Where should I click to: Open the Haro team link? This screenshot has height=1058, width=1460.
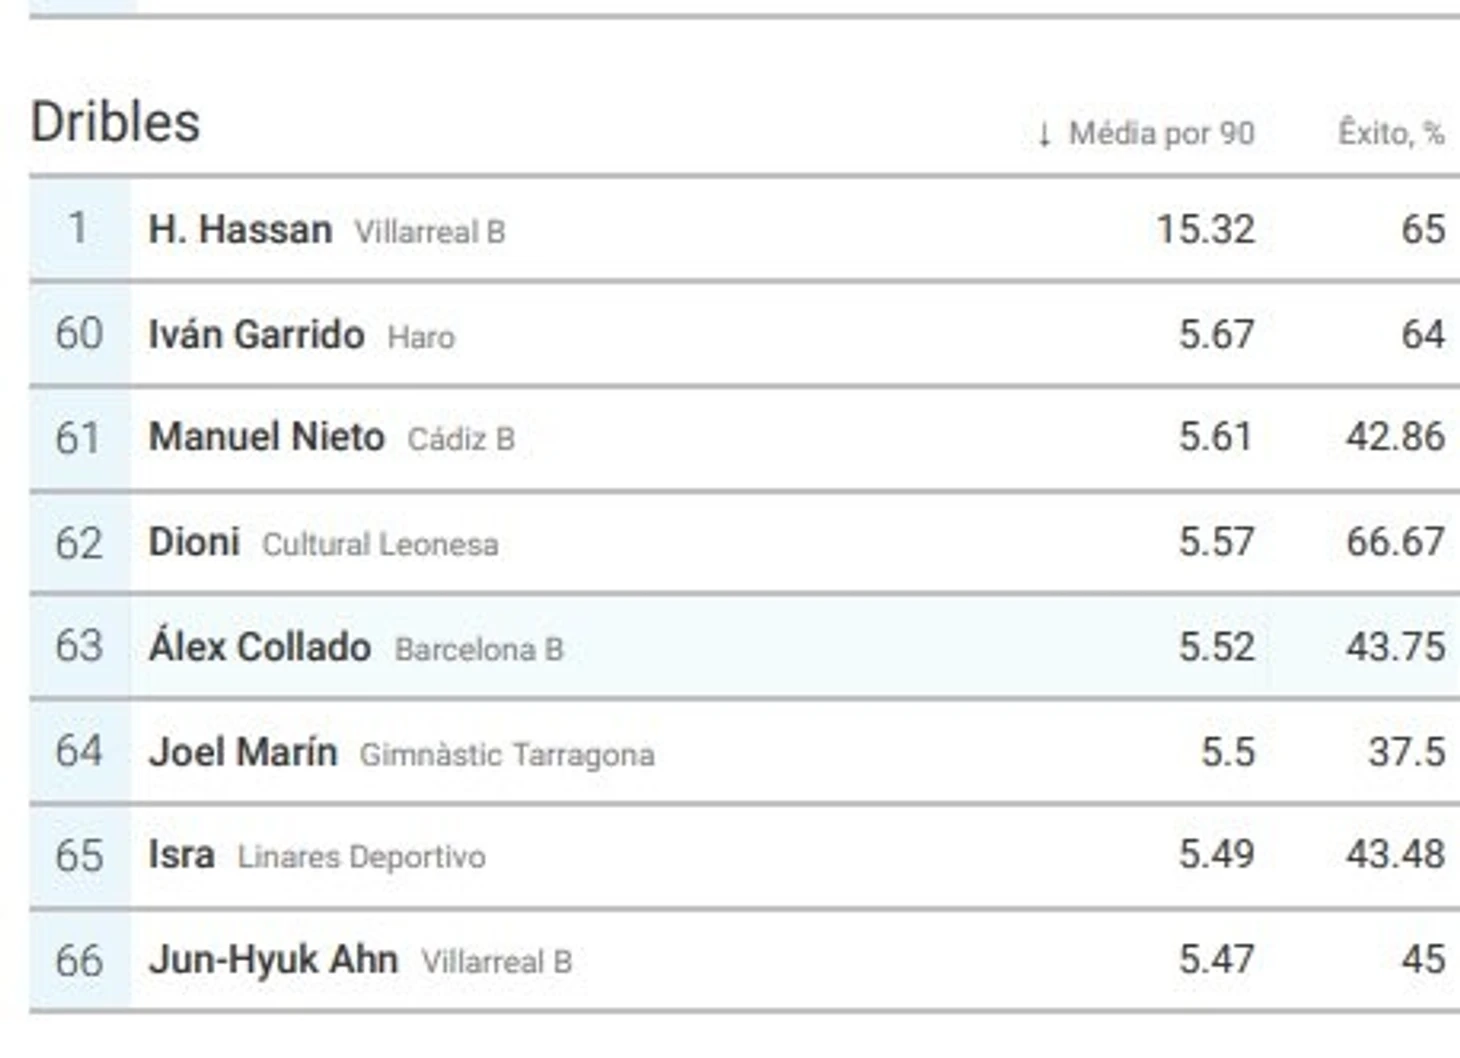click(x=421, y=337)
